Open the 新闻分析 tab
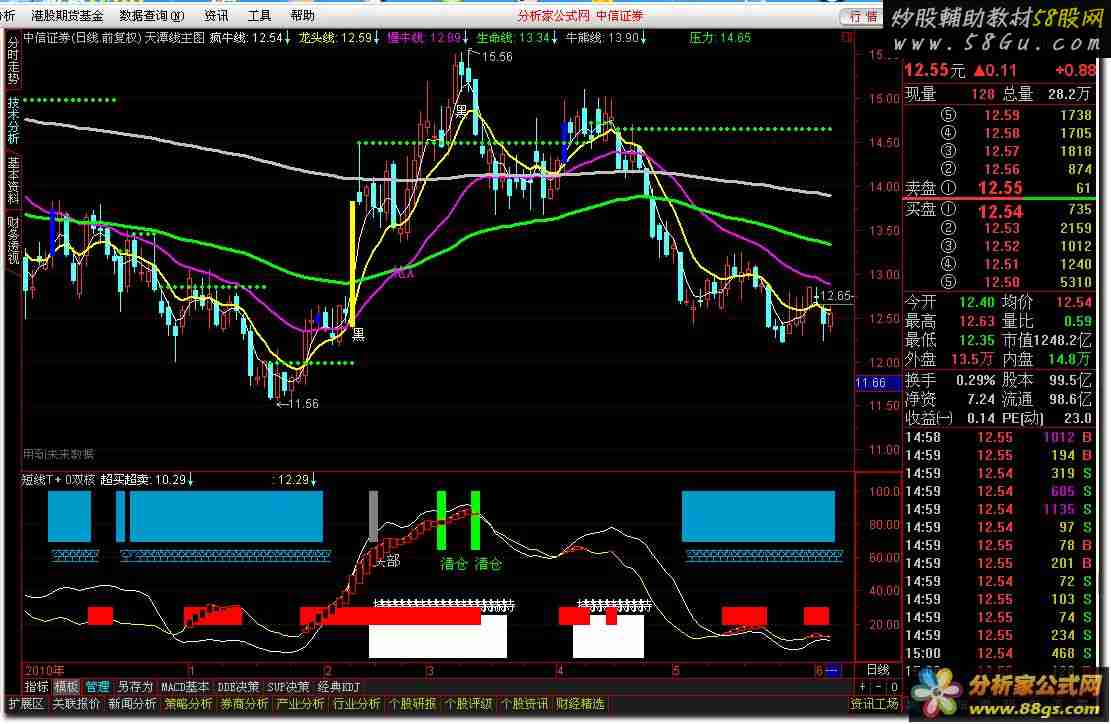The image size is (1111, 724). (x=132, y=704)
